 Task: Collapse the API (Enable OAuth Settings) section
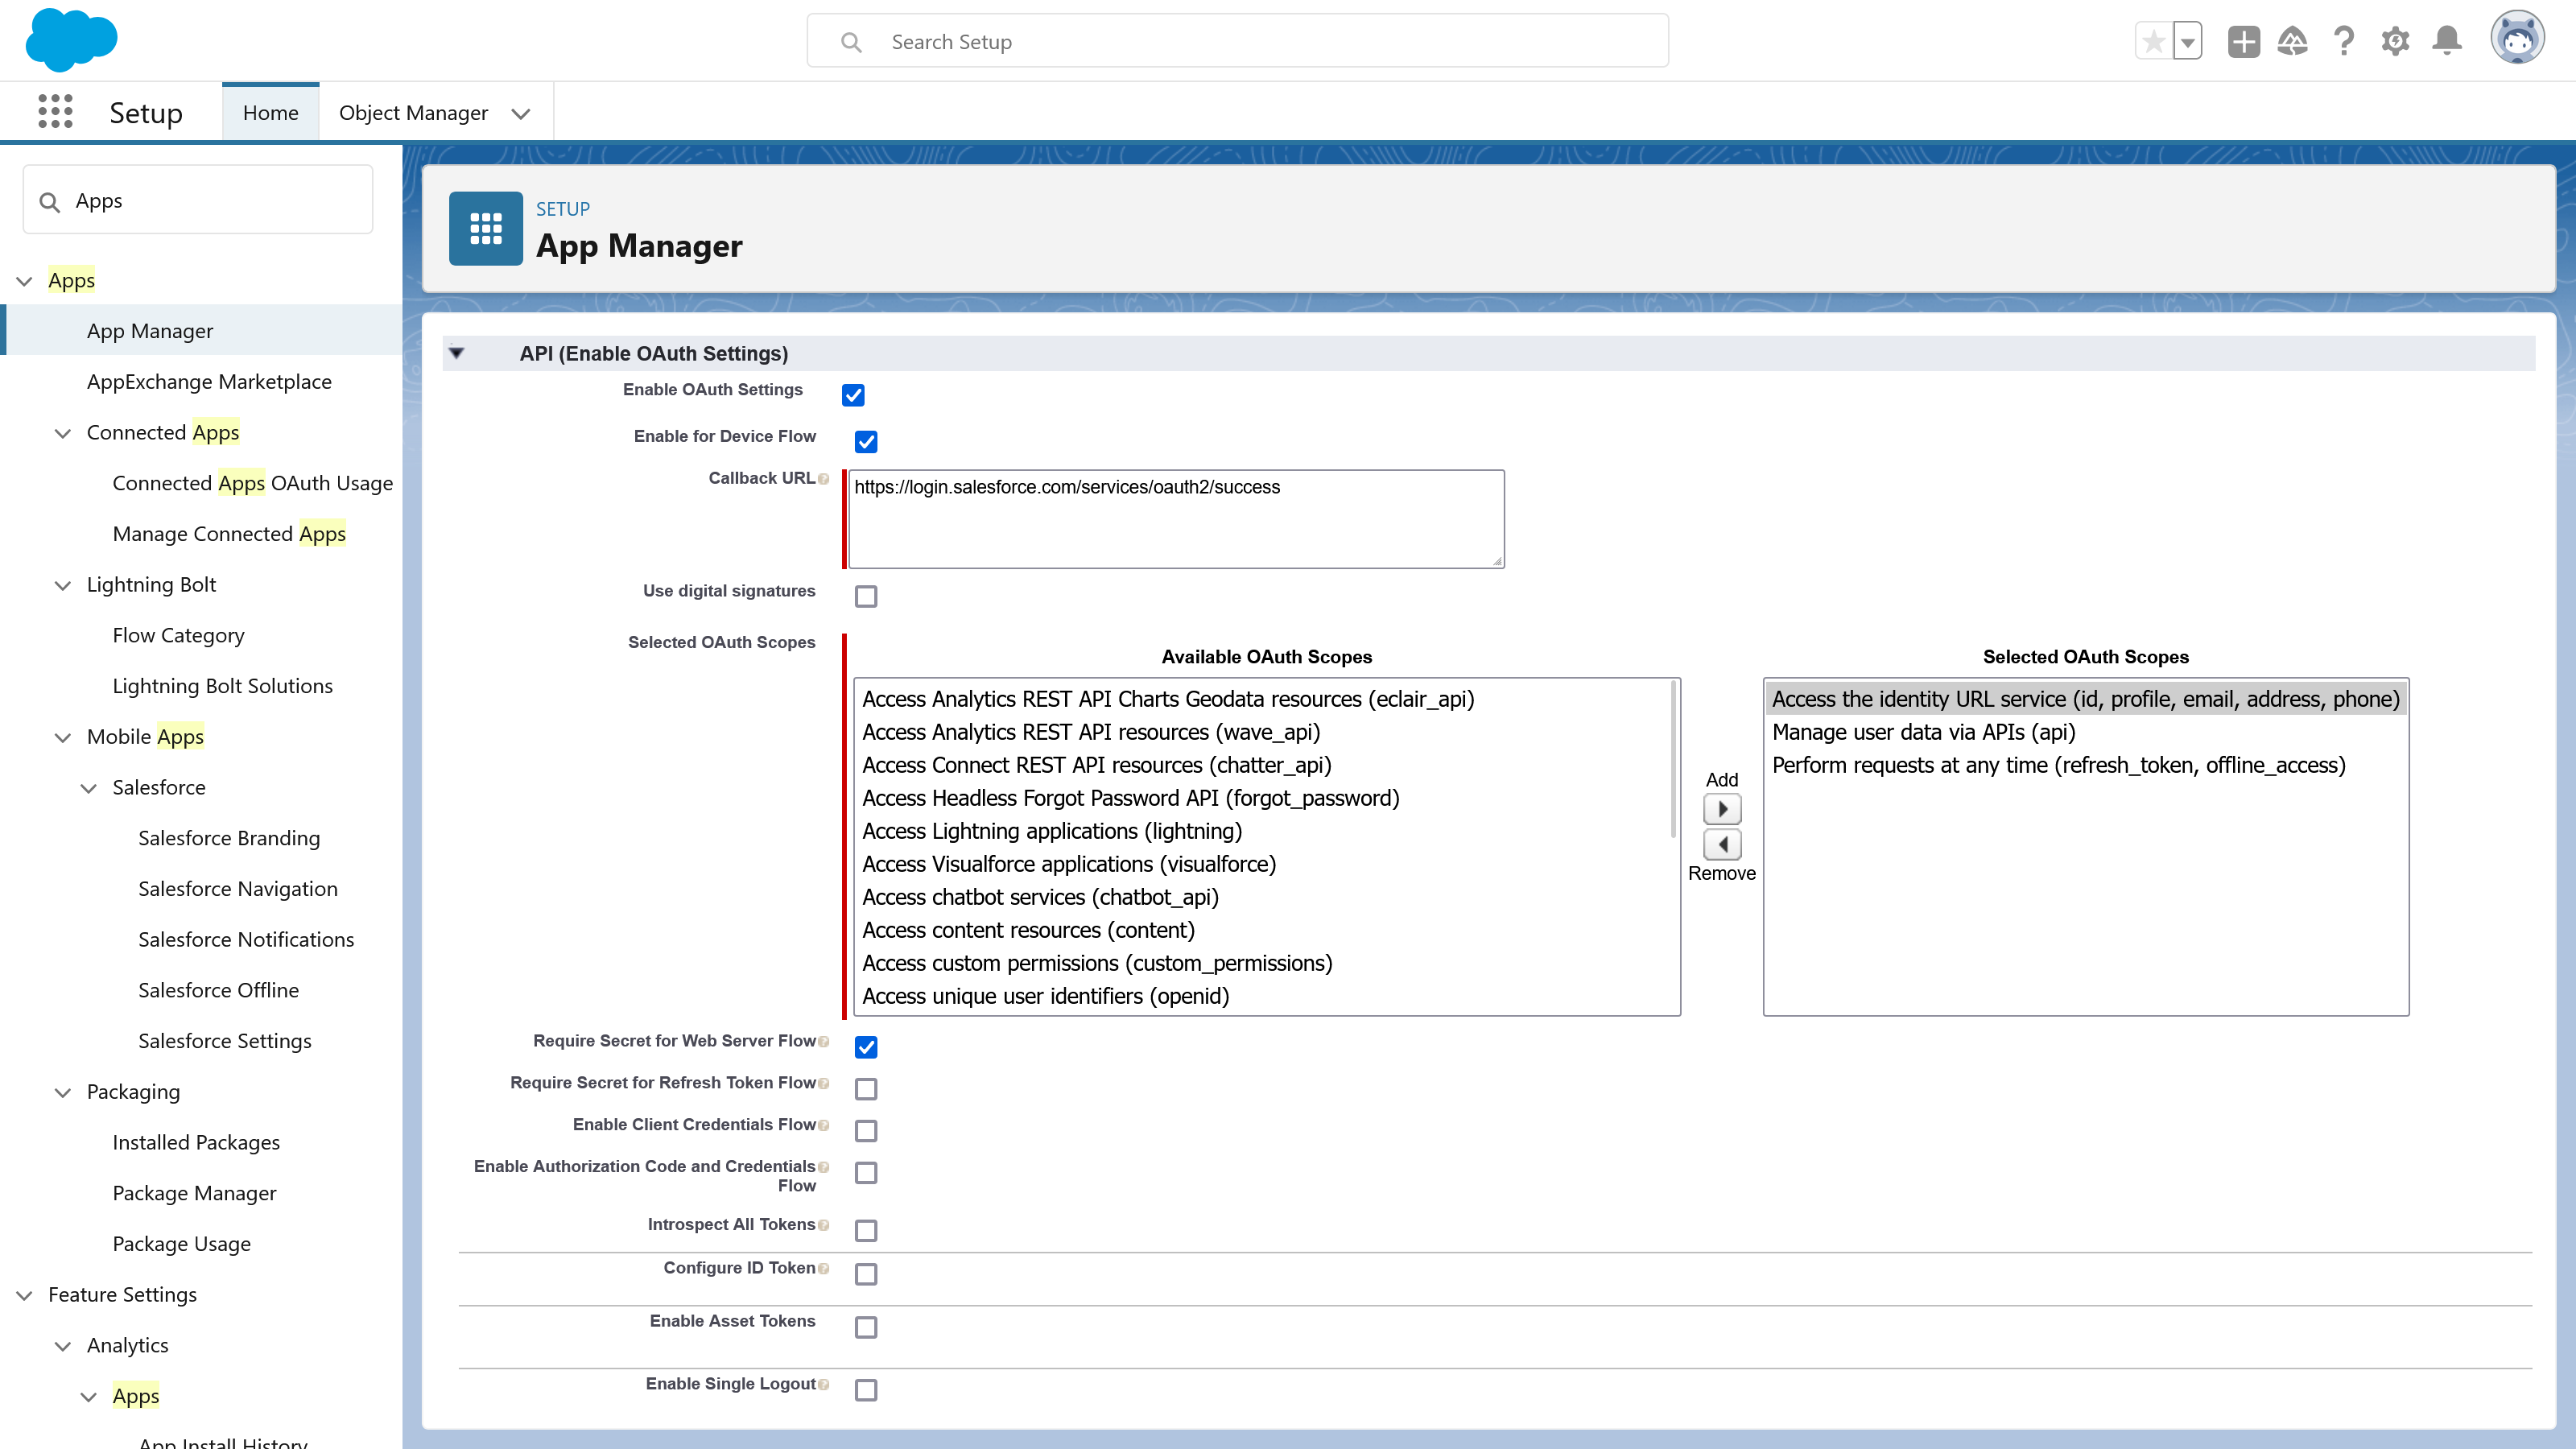click(457, 353)
